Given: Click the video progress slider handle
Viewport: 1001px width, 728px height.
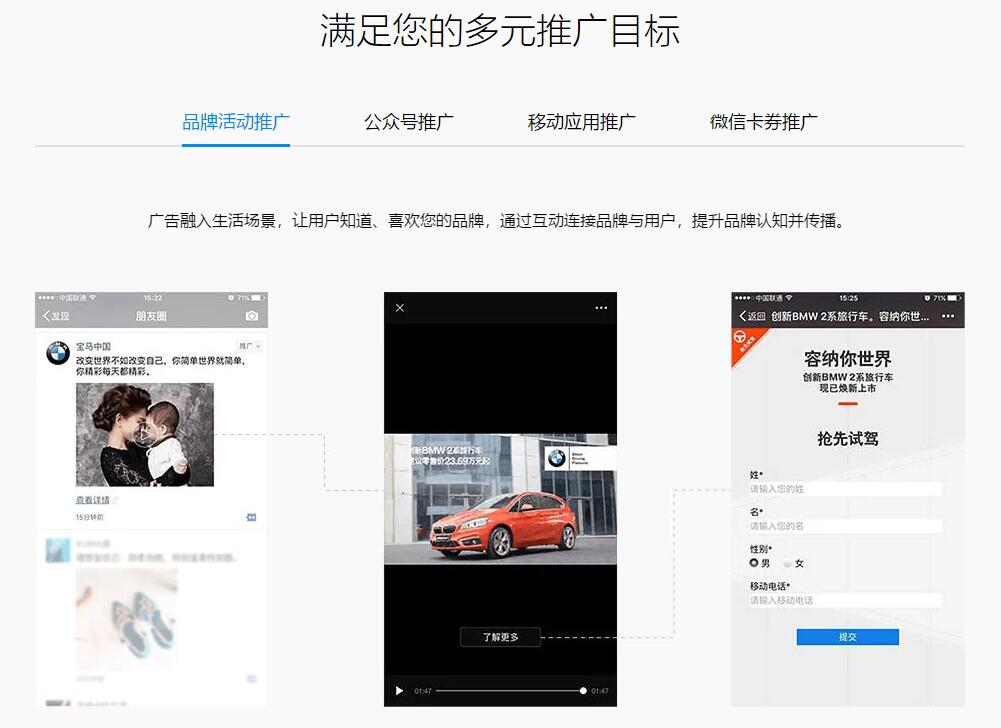Looking at the screenshot, I should pyautogui.click(x=583, y=691).
